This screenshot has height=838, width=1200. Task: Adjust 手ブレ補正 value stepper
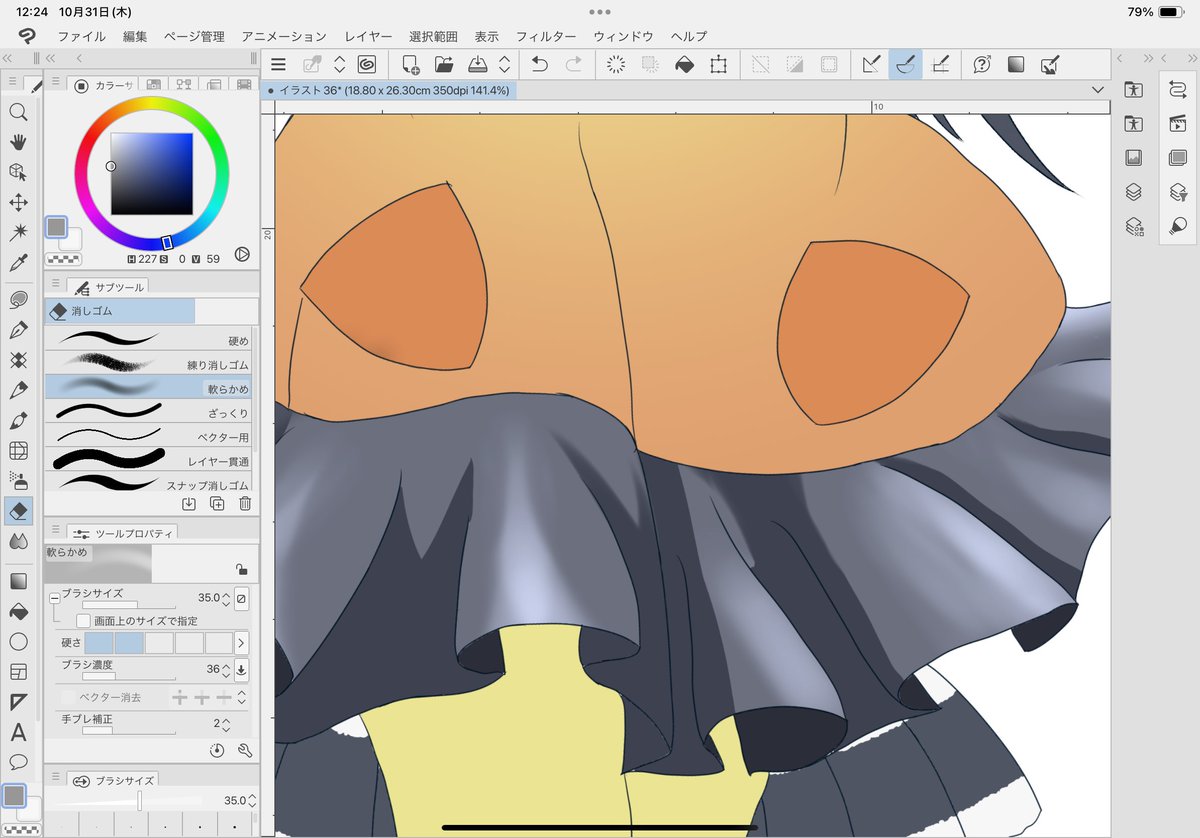[x=225, y=724]
